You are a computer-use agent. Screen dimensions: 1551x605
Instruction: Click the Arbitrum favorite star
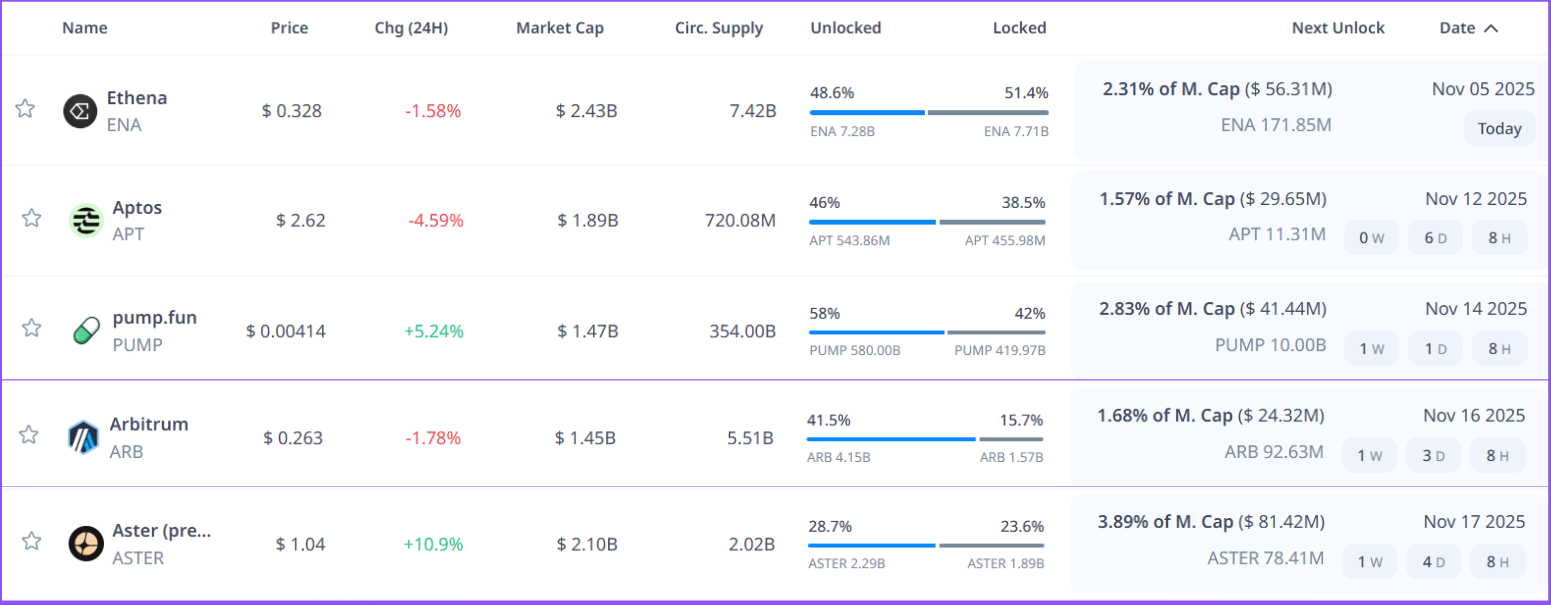pos(29,434)
